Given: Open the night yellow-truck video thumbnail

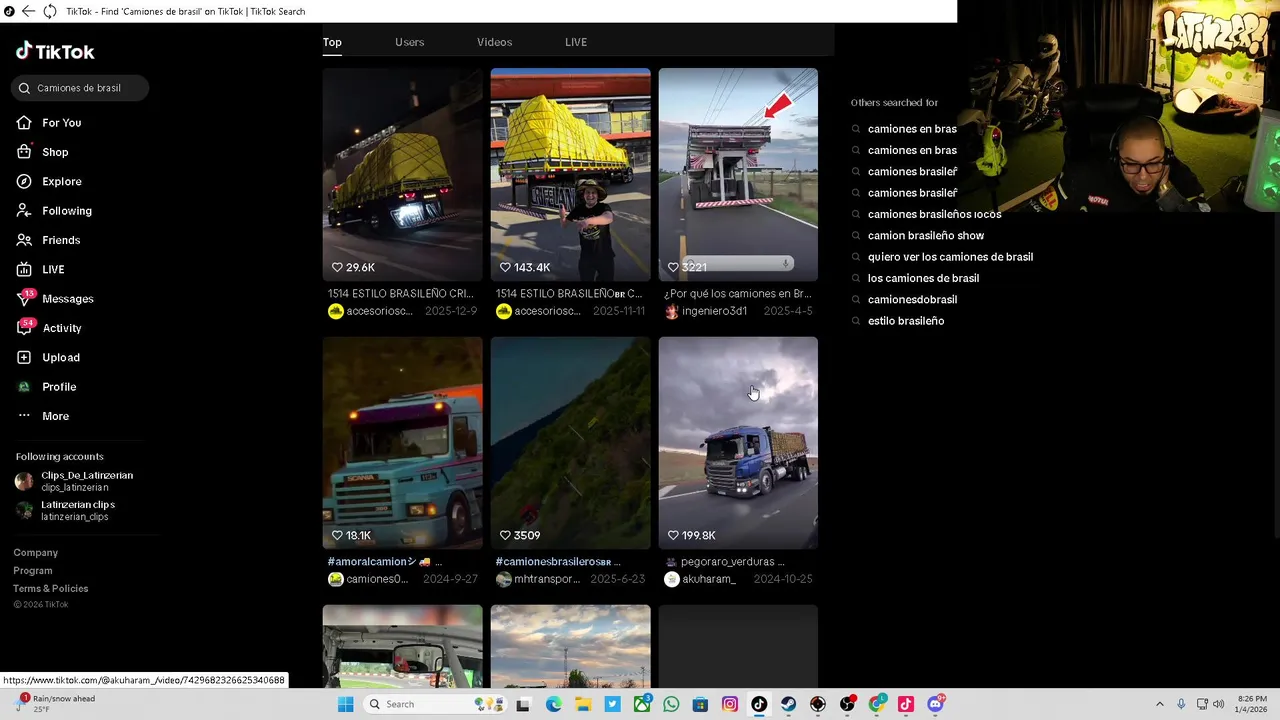Looking at the screenshot, I should [x=402, y=174].
